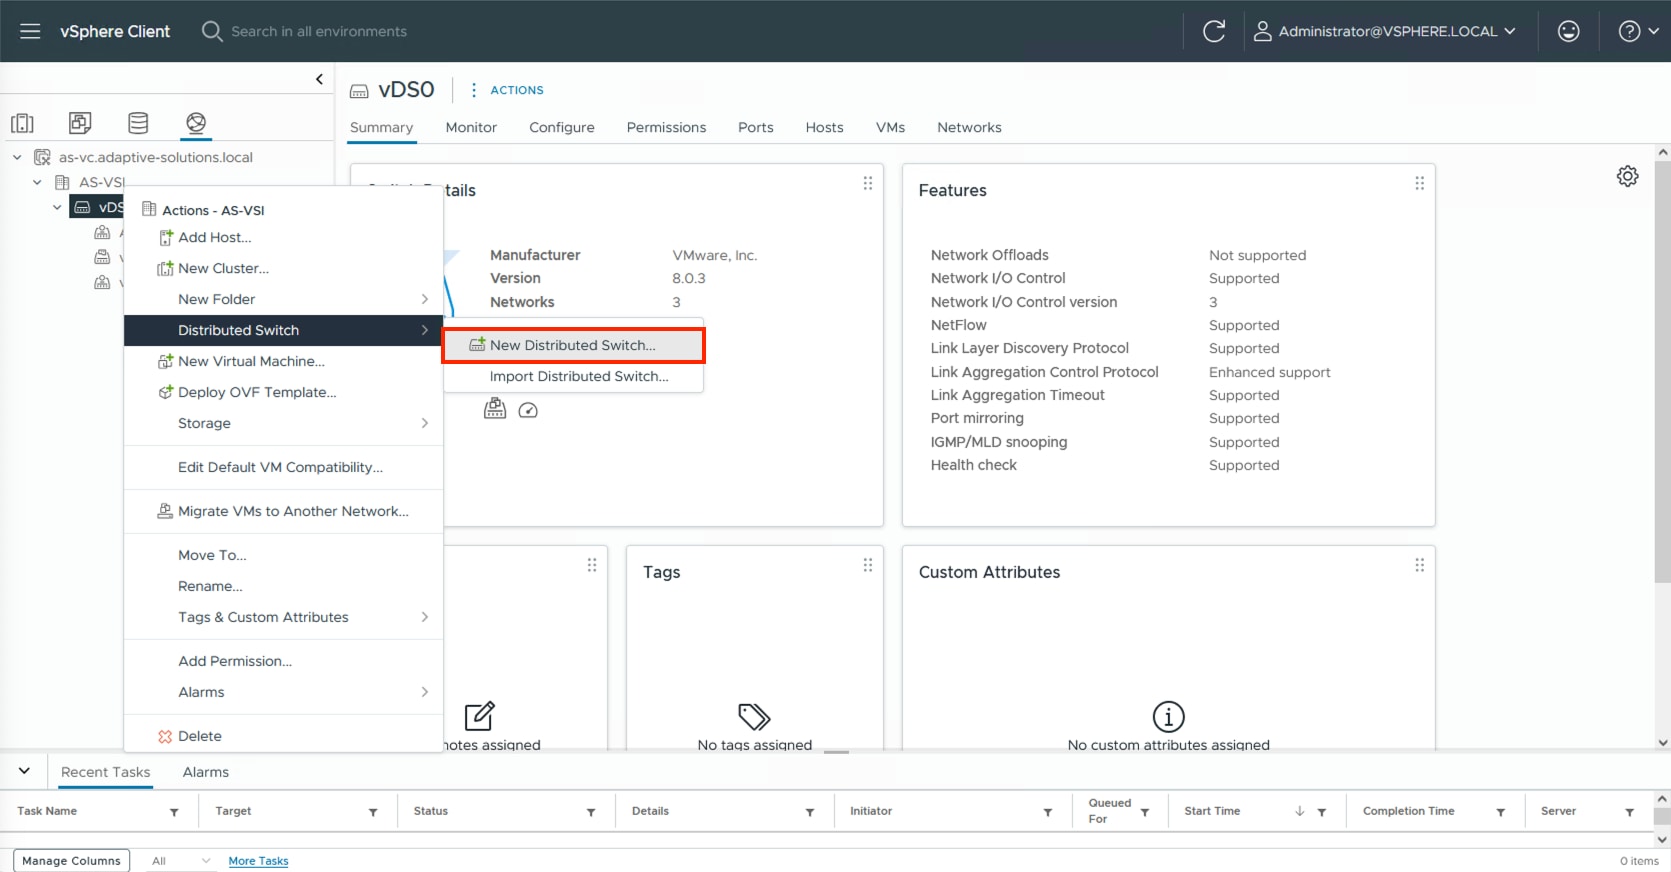Collapse the navigation sidebar with the chevron
Viewport: 1671px width, 872px height.
tap(319, 79)
